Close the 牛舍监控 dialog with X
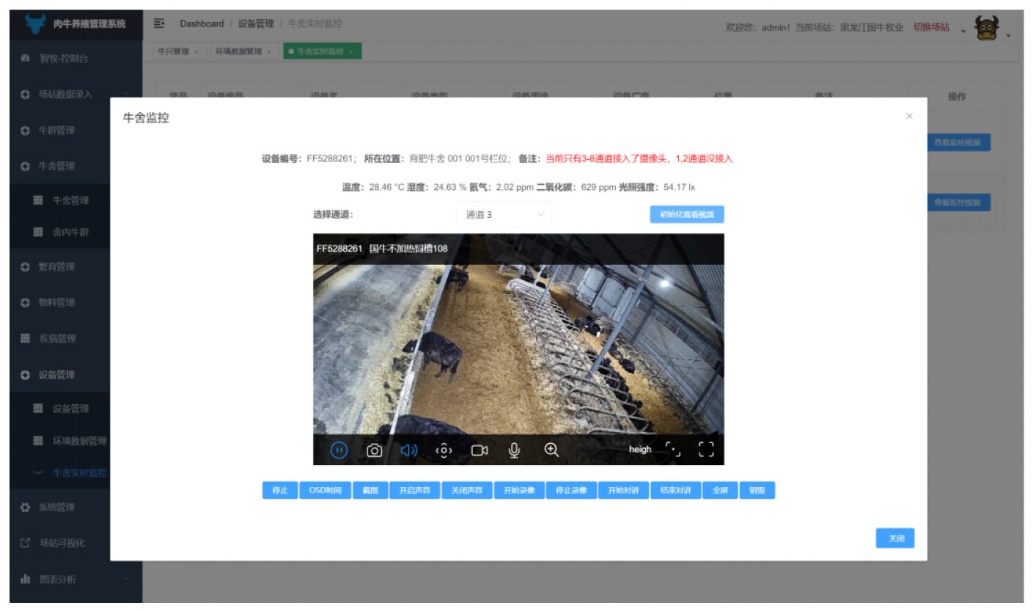 pos(909,116)
